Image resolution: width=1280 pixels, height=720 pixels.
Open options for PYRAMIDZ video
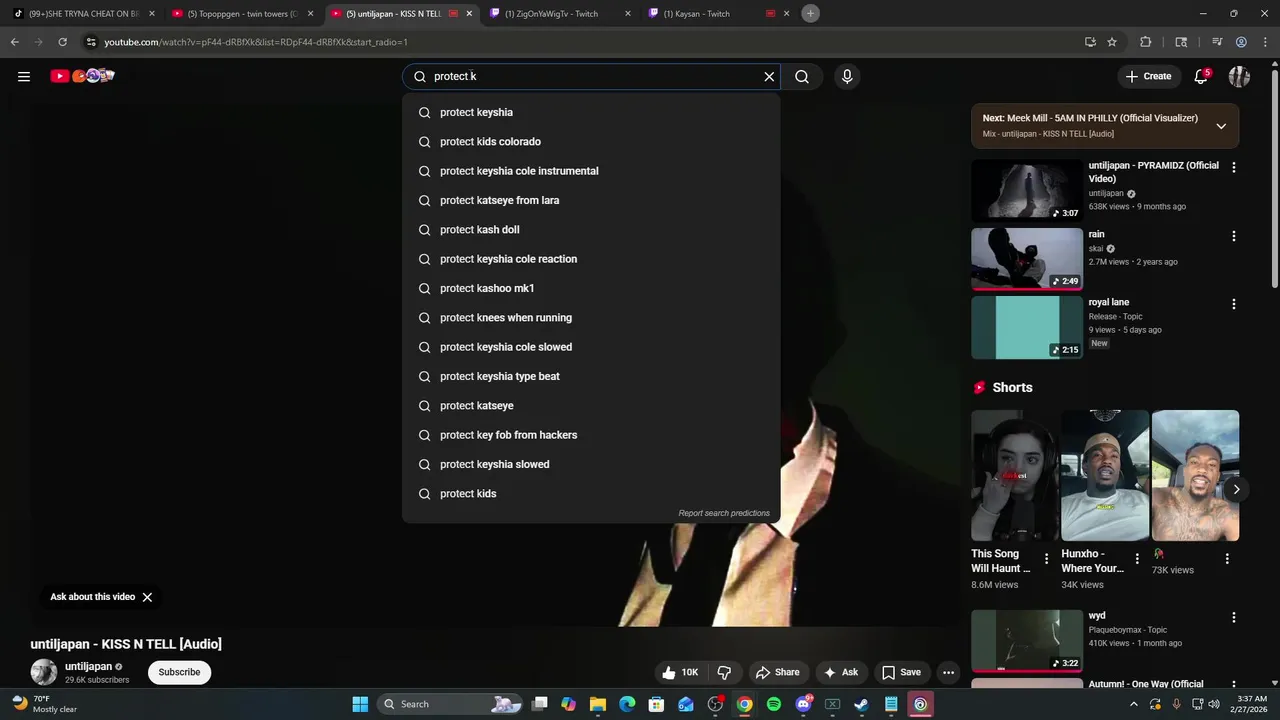[1233, 168]
